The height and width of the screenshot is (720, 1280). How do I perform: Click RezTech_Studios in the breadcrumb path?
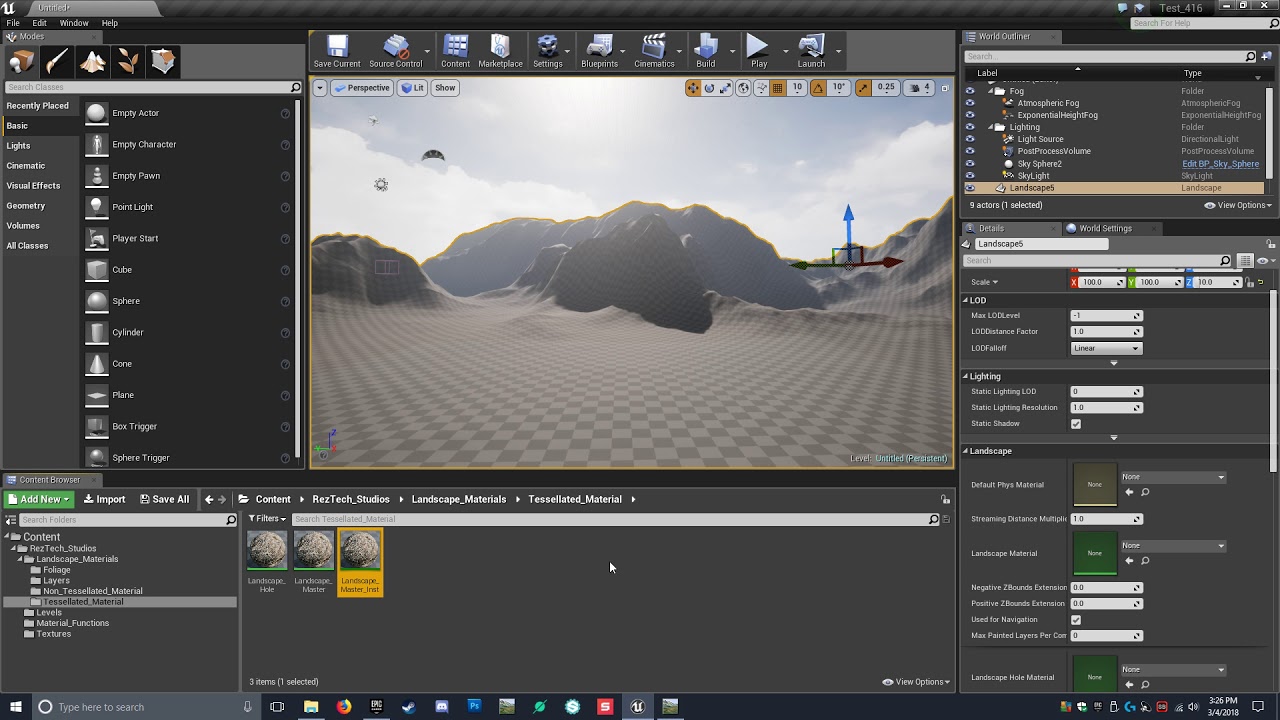351,499
